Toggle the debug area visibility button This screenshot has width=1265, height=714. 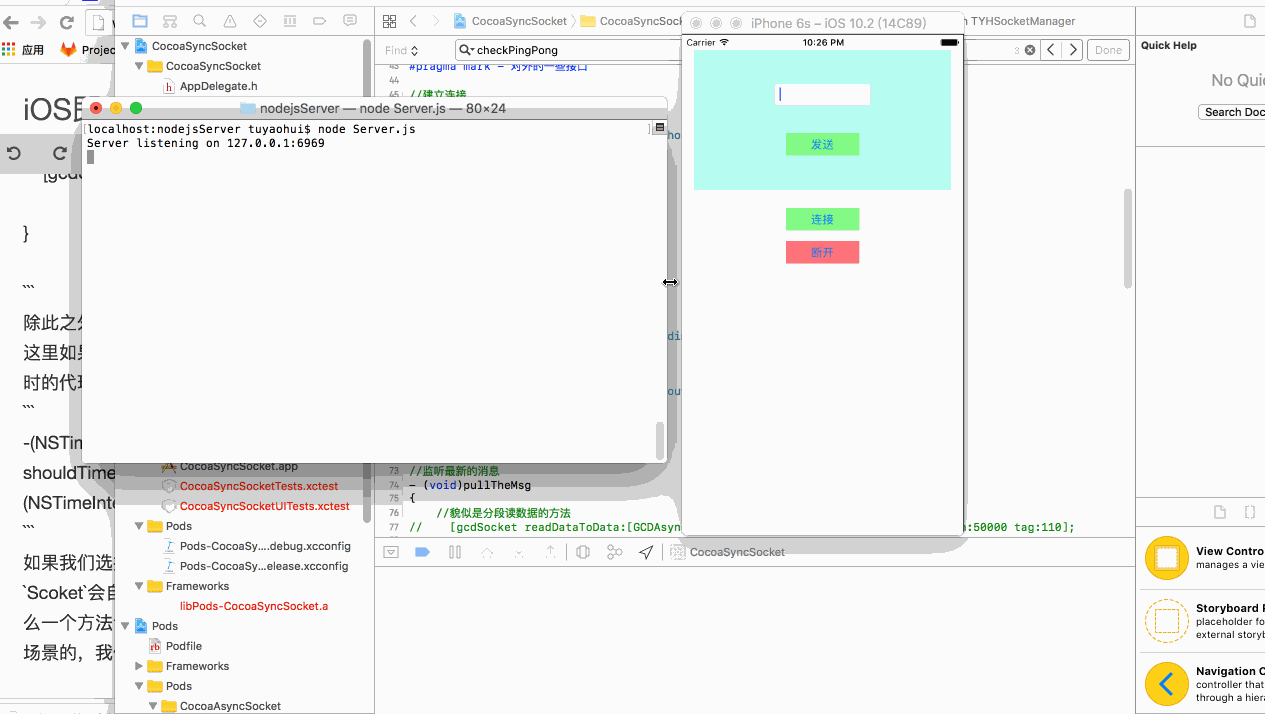point(391,552)
